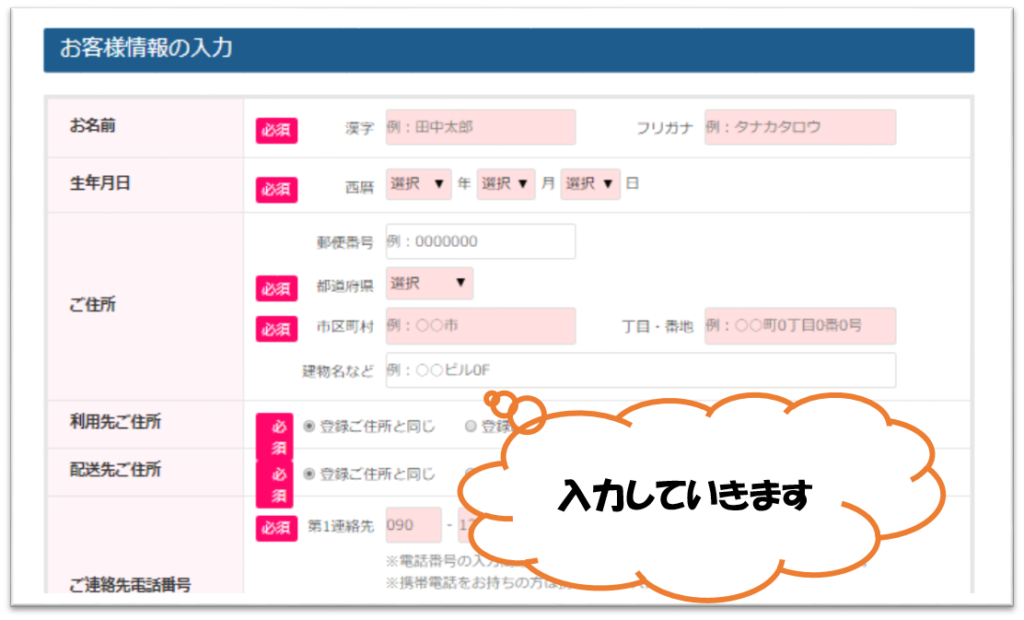Click the 第1連絡先 phone field showing 090
This screenshot has height=620, width=1024.
pyautogui.click(x=412, y=524)
